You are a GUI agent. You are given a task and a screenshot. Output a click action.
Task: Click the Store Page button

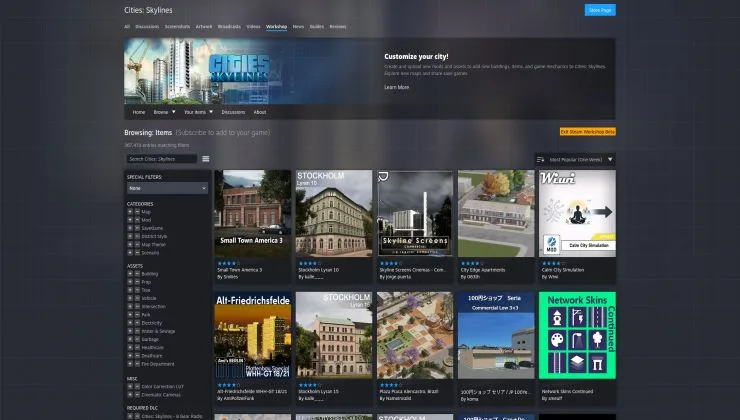pos(599,10)
